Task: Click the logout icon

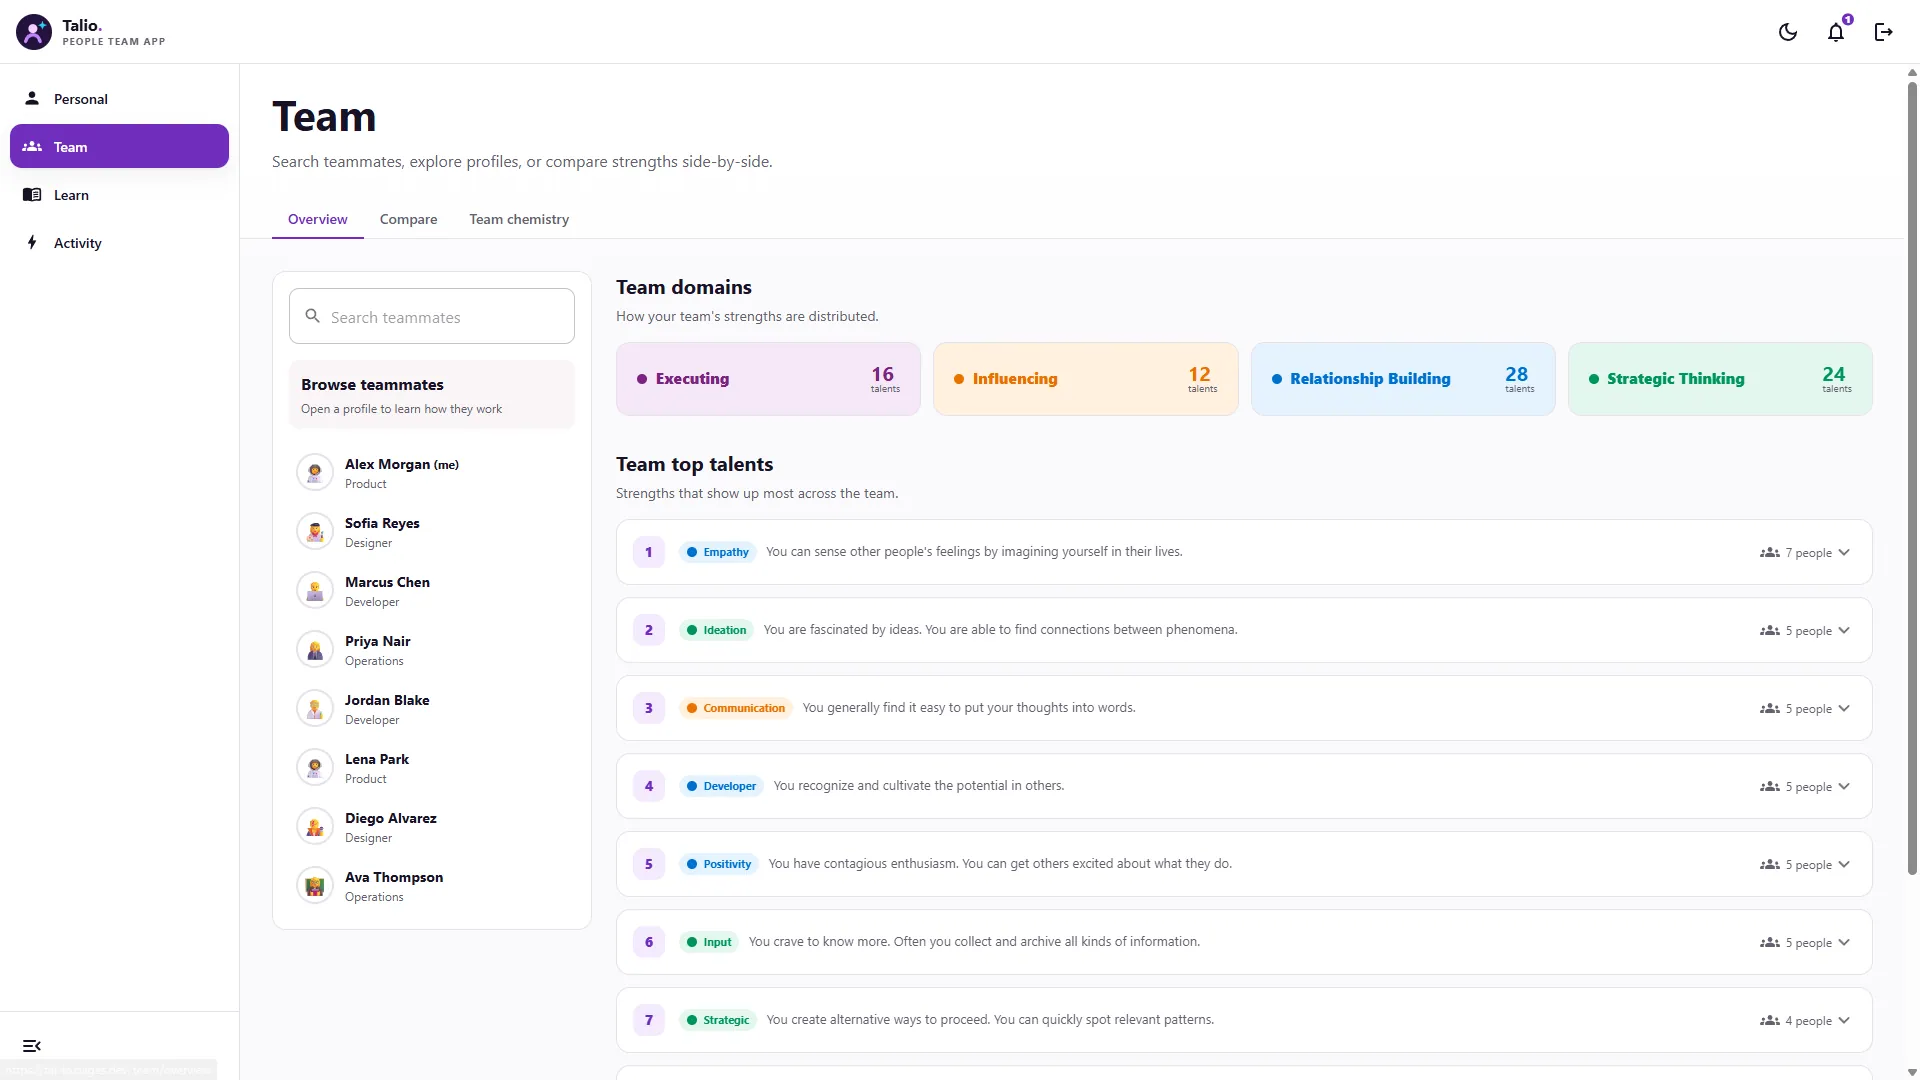Action: point(1884,32)
